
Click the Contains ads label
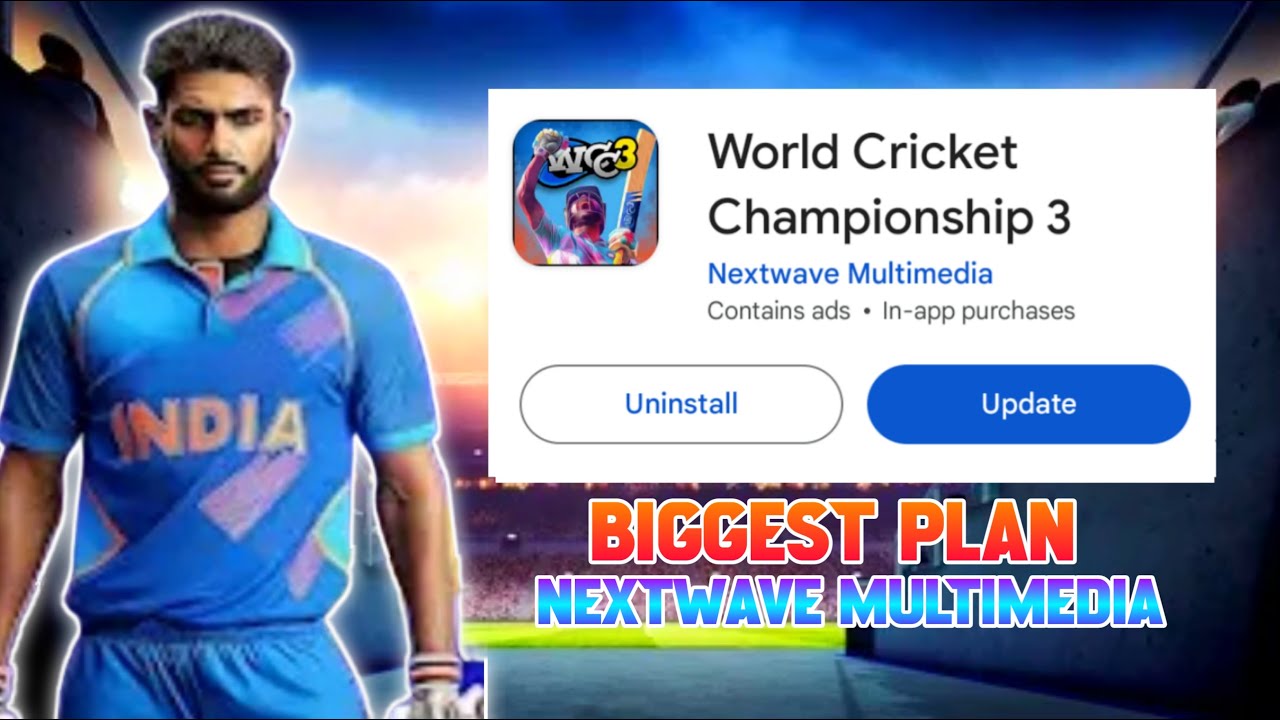click(x=778, y=311)
